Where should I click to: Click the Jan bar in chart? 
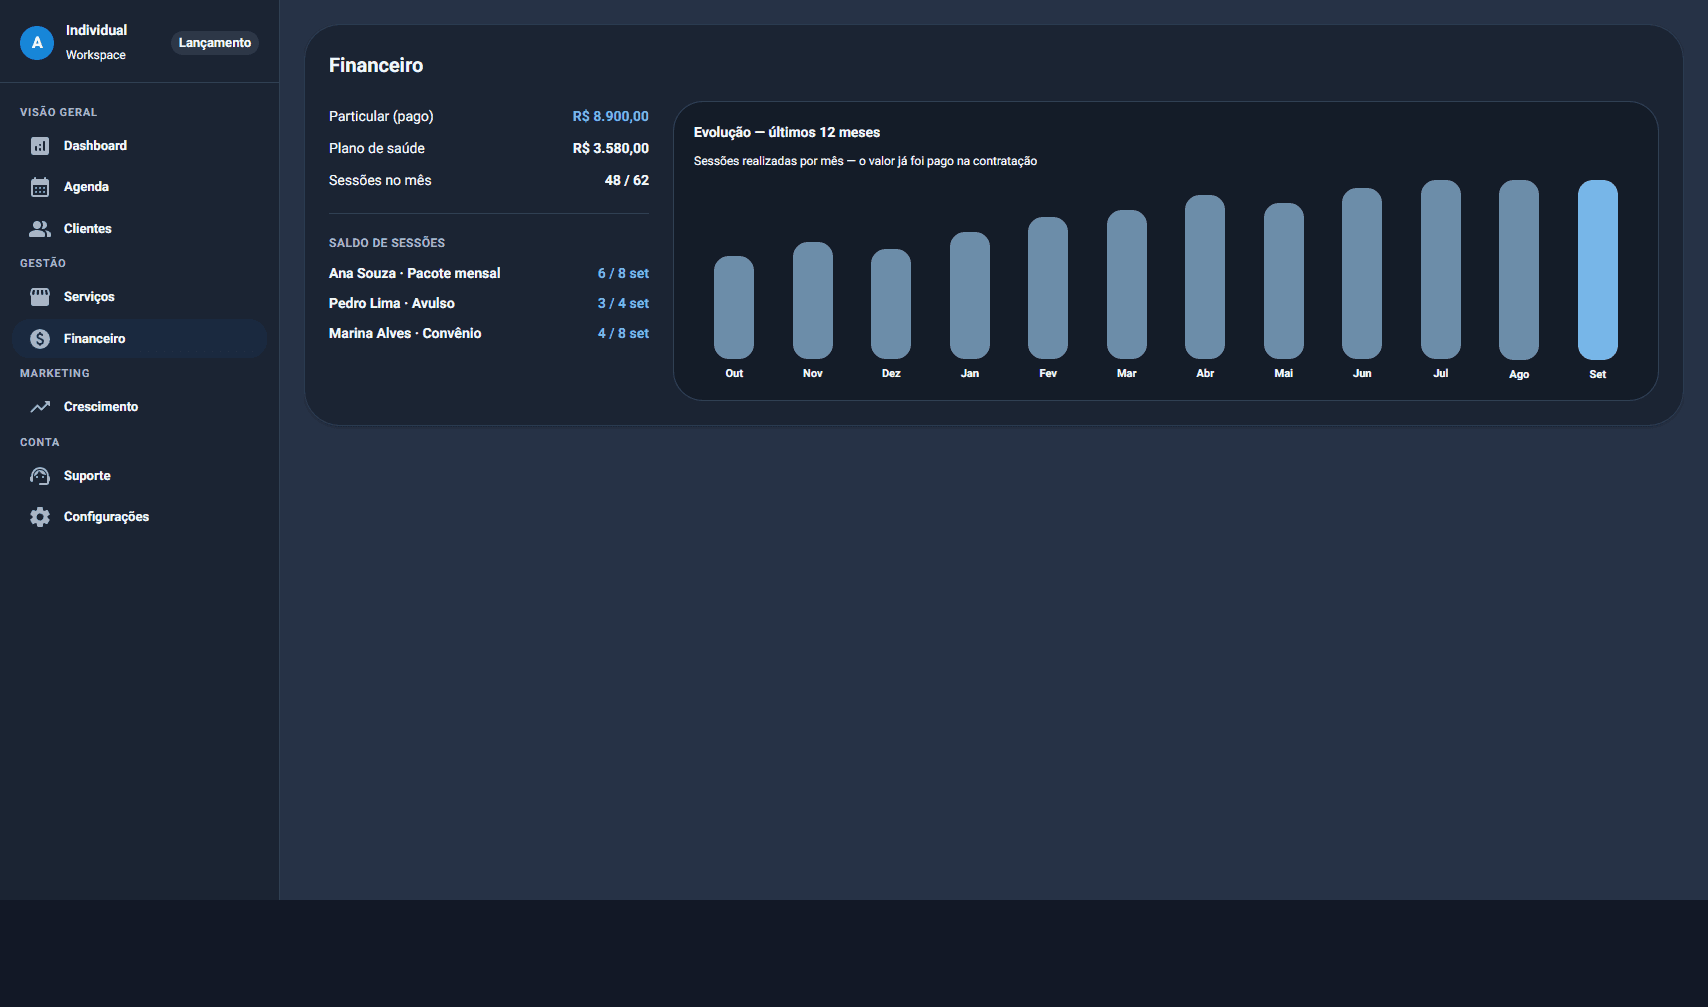[x=970, y=295]
